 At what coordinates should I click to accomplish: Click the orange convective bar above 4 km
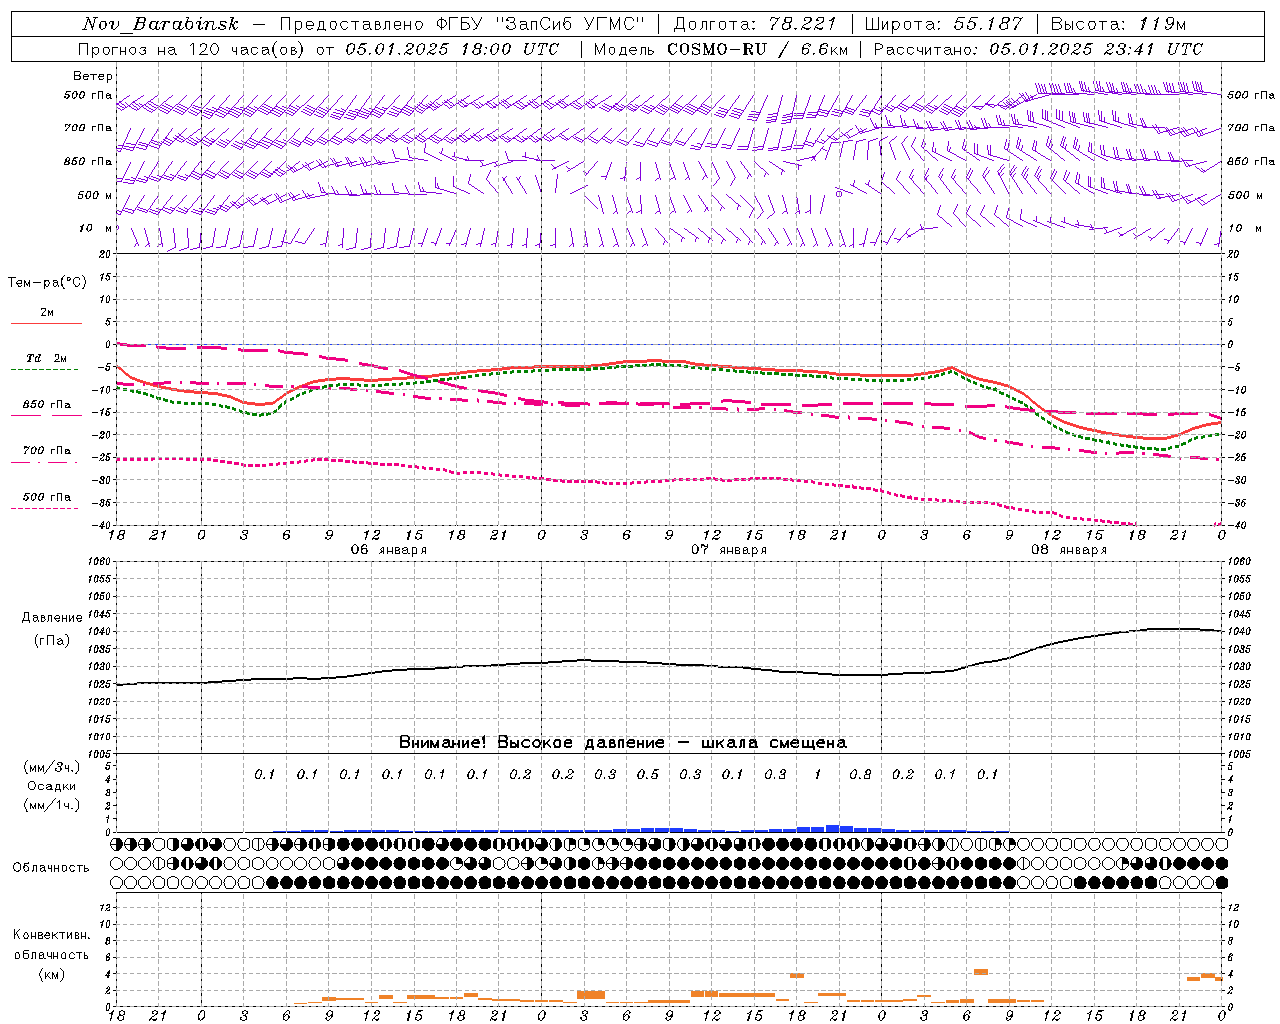click(981, 972)
